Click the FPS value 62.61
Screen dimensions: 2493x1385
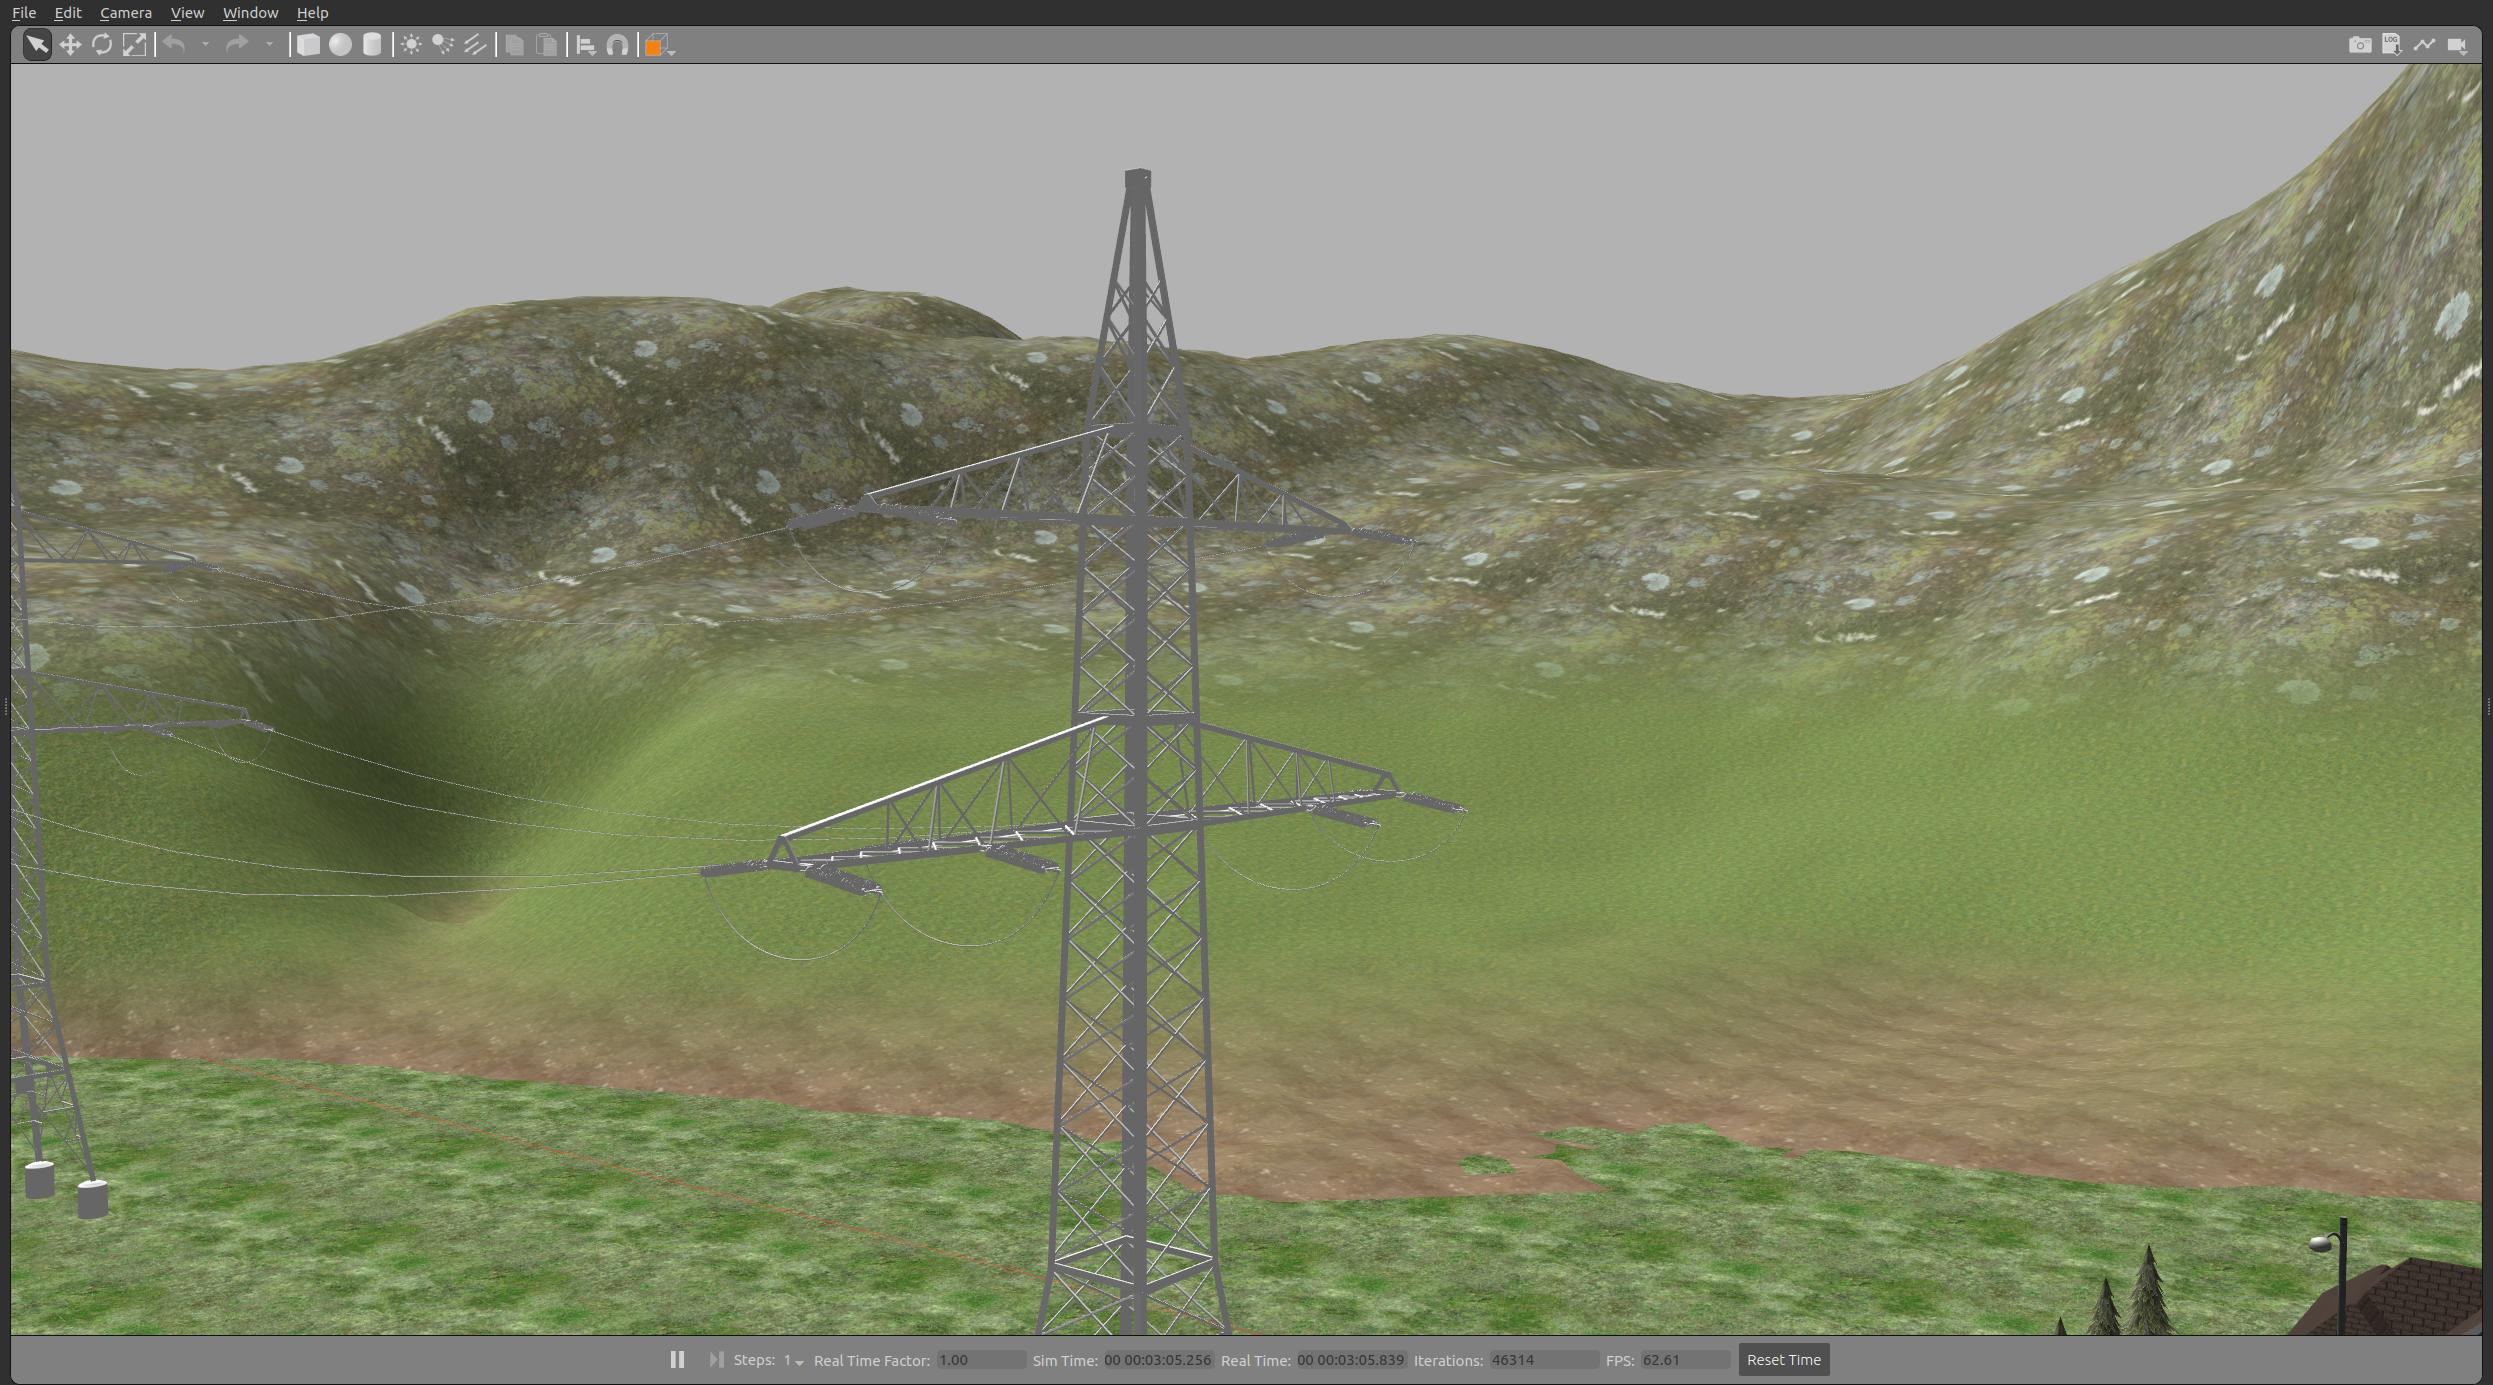tap(1685, 1360)
